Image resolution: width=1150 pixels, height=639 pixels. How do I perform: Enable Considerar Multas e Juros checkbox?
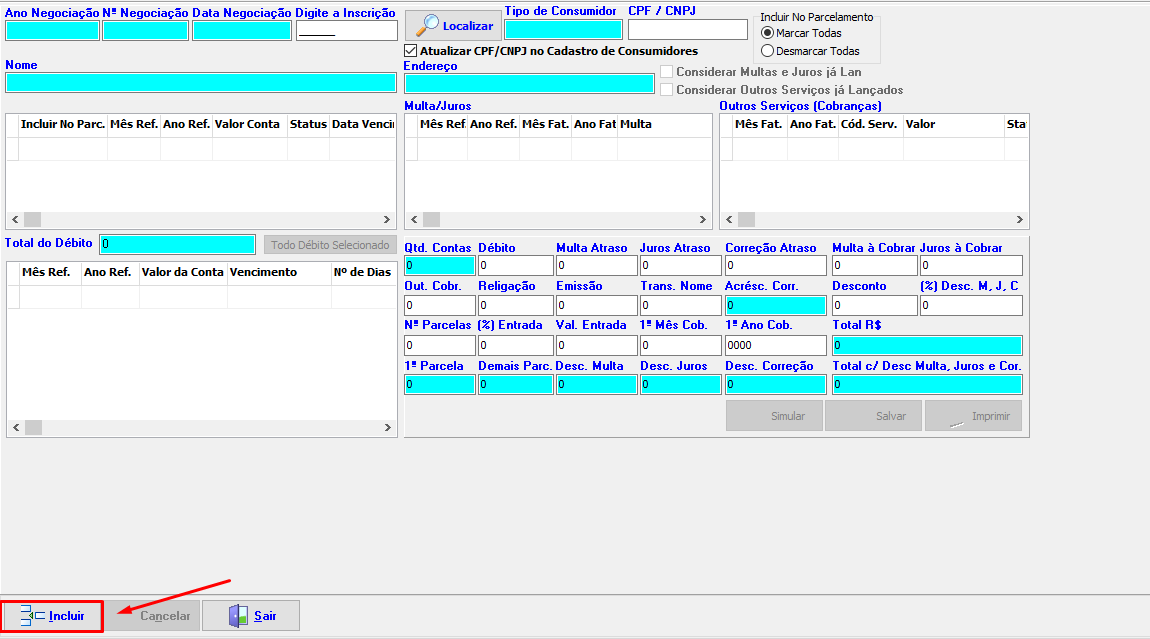[x=667, y=72]
